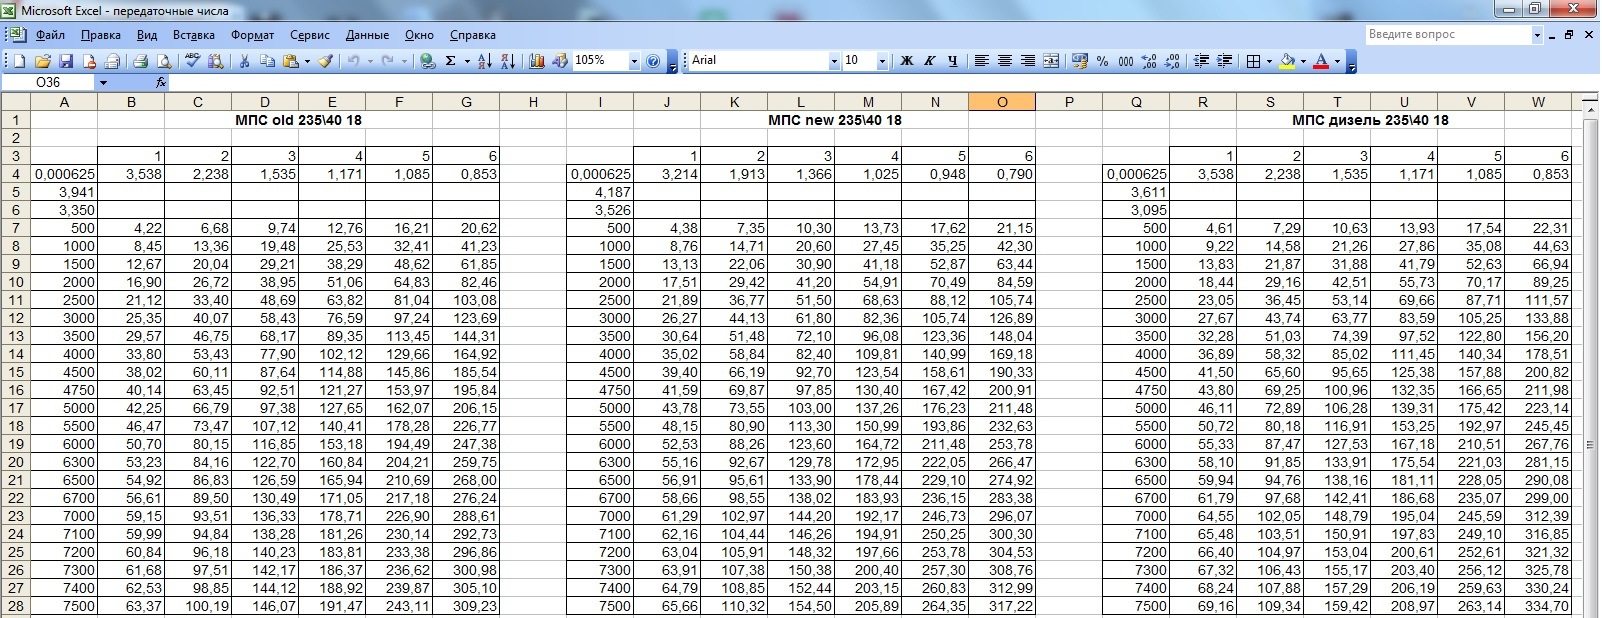The width and height of the screenshot is (1602, 618).
Task: Open the font color palette arrow
Action: [x=1337, y=61]
